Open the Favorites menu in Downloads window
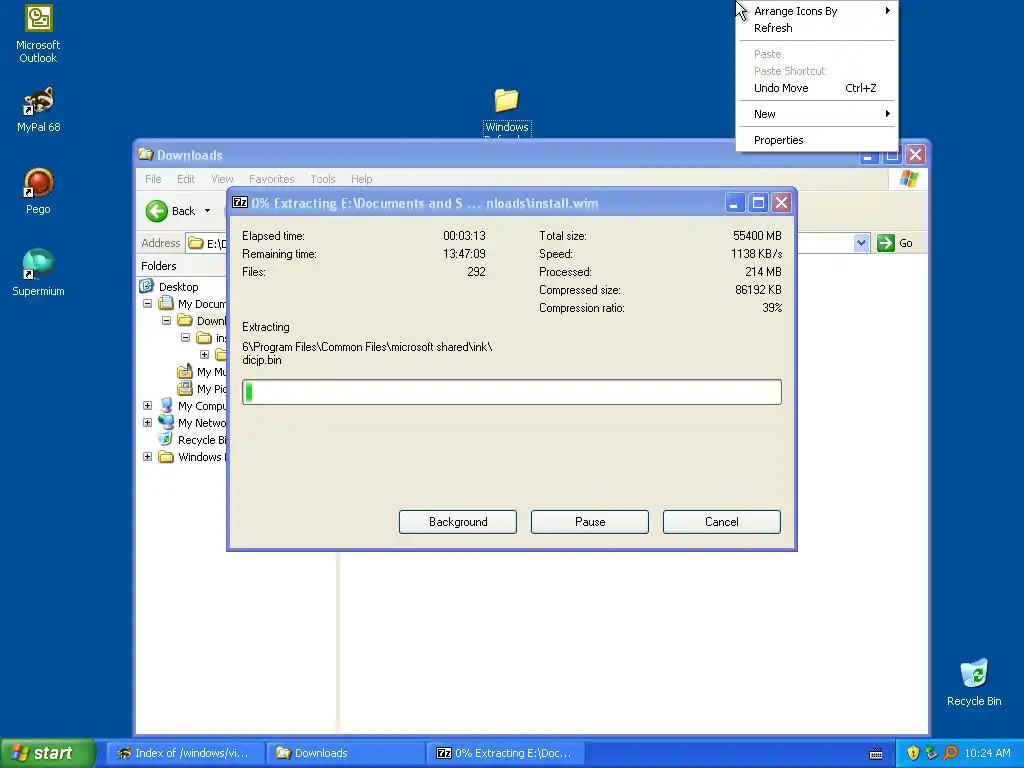 [x=272, y=179]
